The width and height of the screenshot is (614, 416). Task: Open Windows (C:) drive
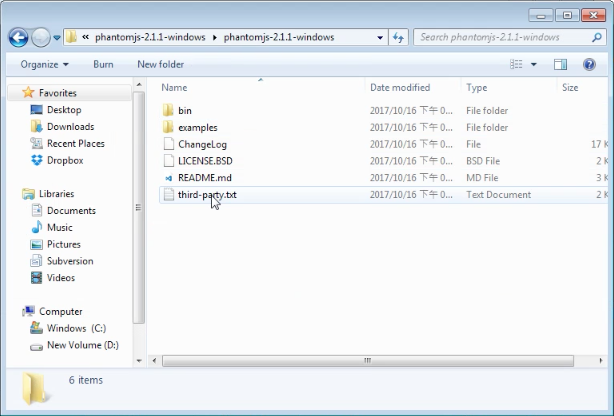tap(76, 328)
